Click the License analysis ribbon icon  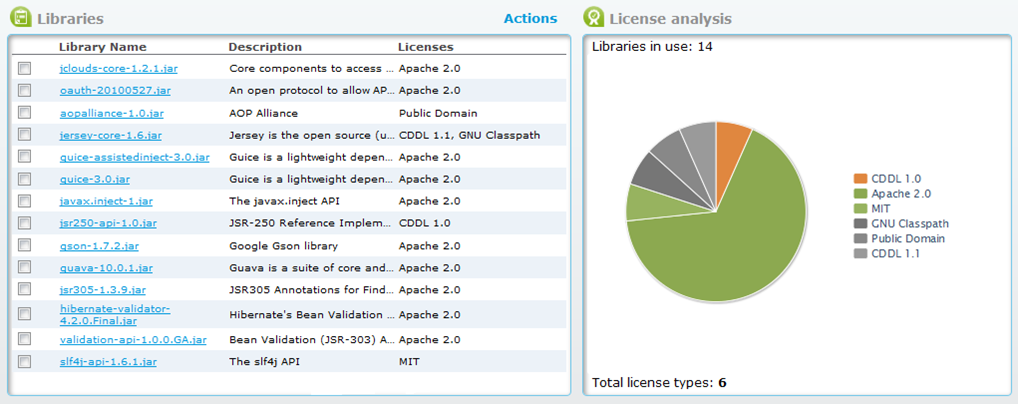pyautogui.click(x=594, y=18)
